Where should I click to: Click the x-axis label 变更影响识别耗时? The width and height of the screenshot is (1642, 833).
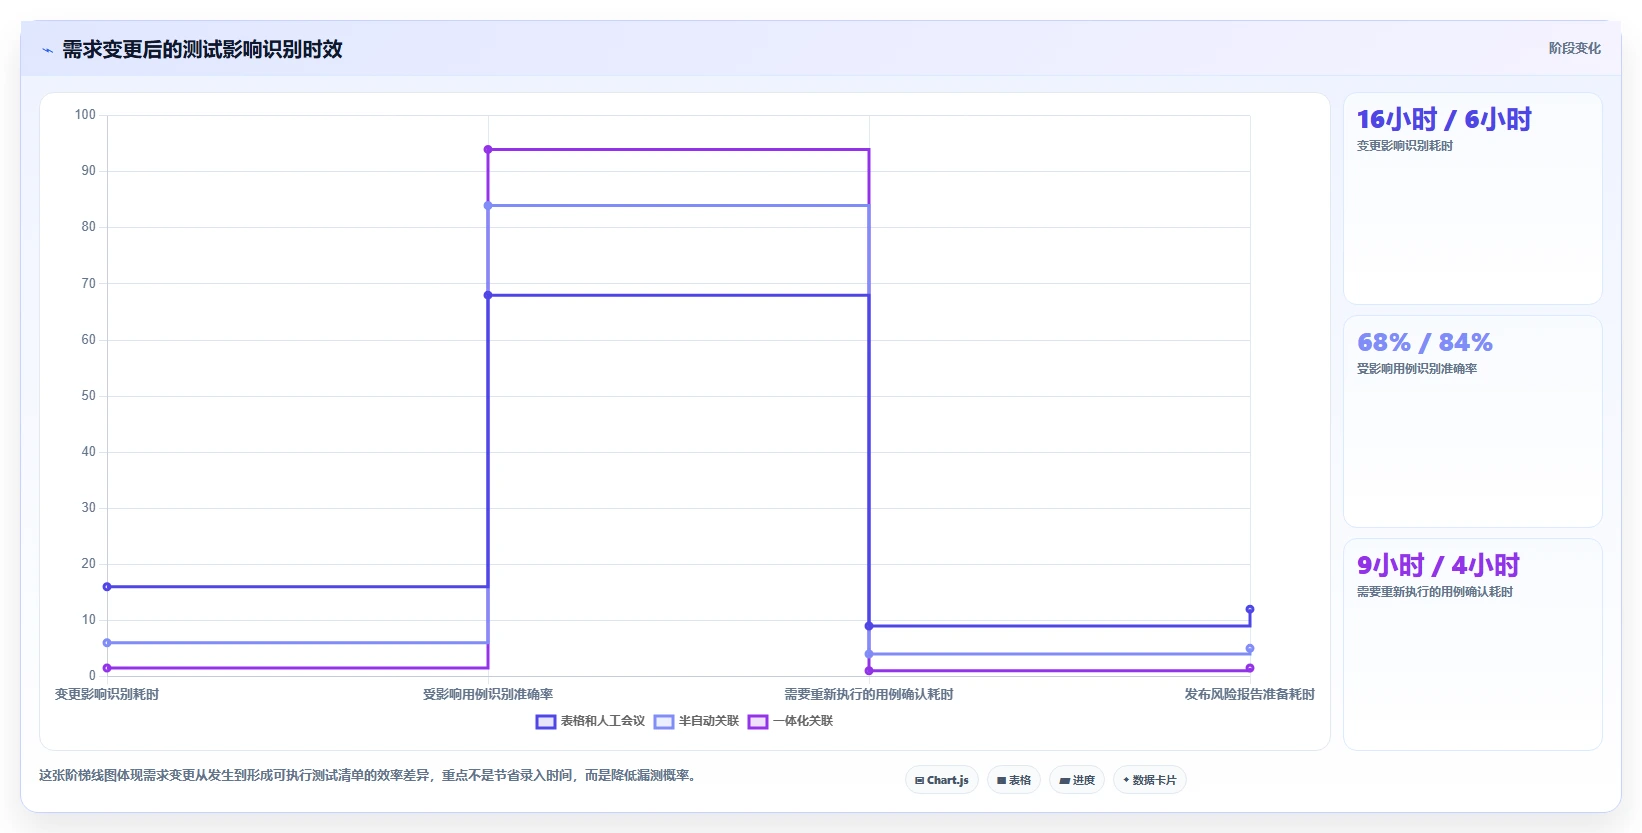point(107,694)
